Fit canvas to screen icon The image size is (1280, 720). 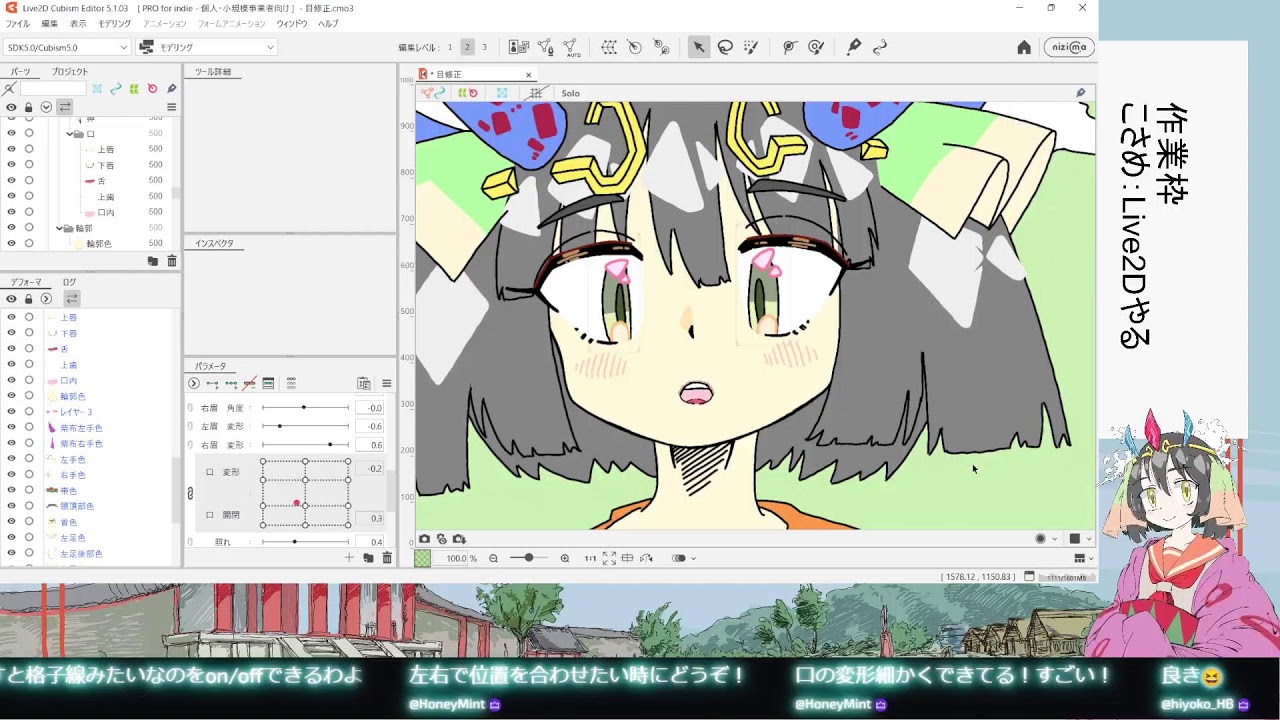click(609, 558)
